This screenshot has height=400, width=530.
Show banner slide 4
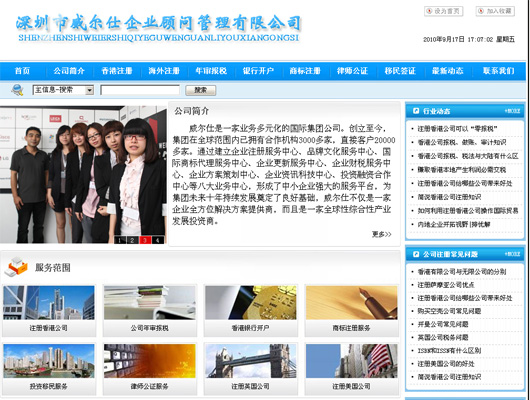158,240
